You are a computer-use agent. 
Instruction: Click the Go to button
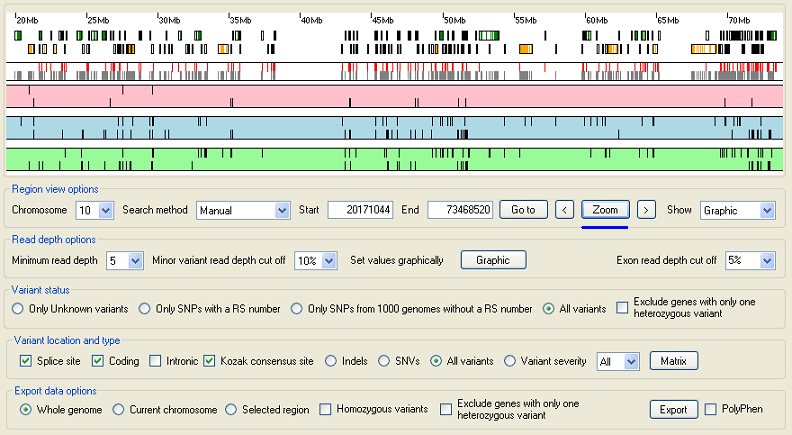(523, 210)
